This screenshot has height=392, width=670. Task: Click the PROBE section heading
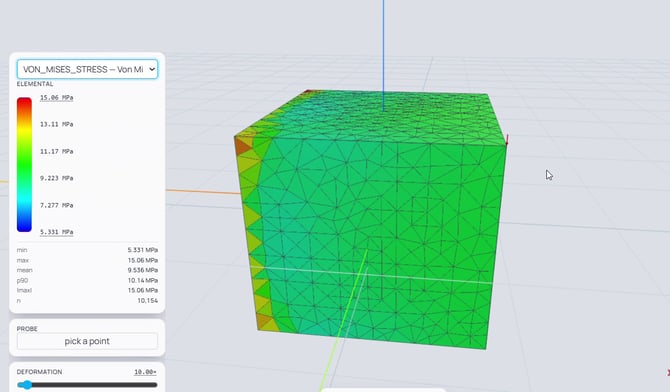tap(27, 329)
